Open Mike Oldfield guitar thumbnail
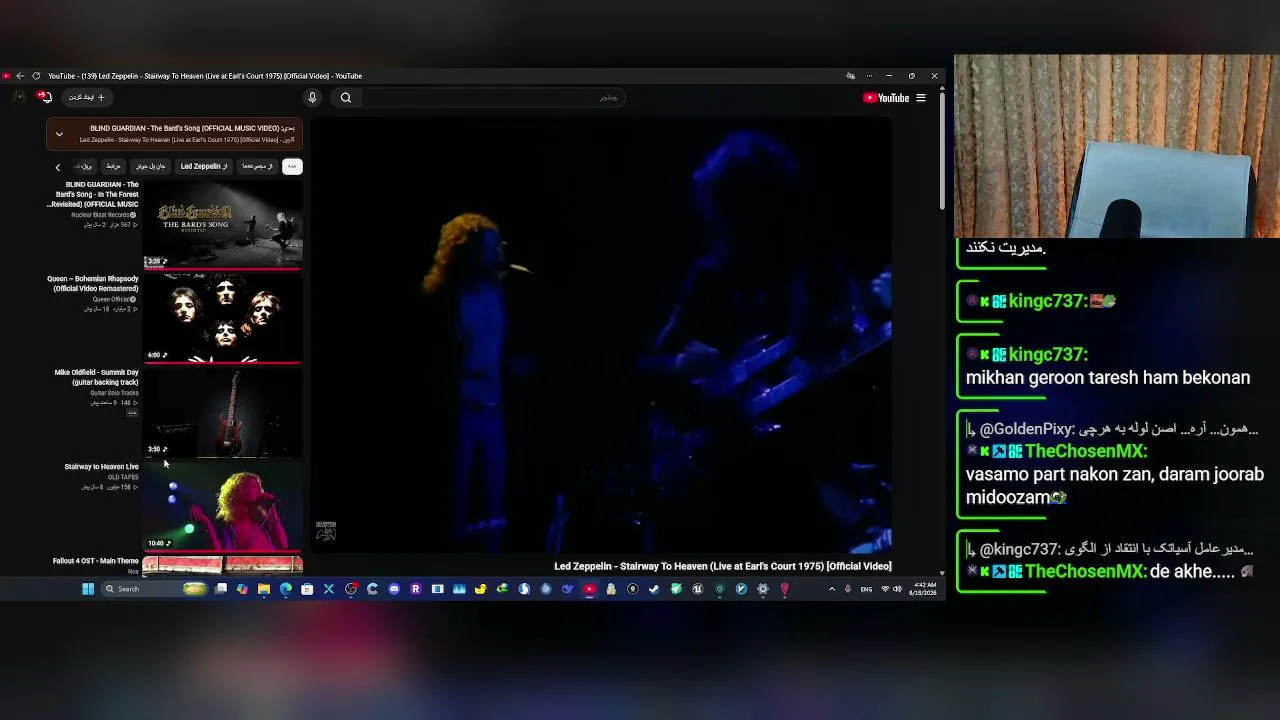This screenshot has height=720, width=1280. (x=222, y=413)
